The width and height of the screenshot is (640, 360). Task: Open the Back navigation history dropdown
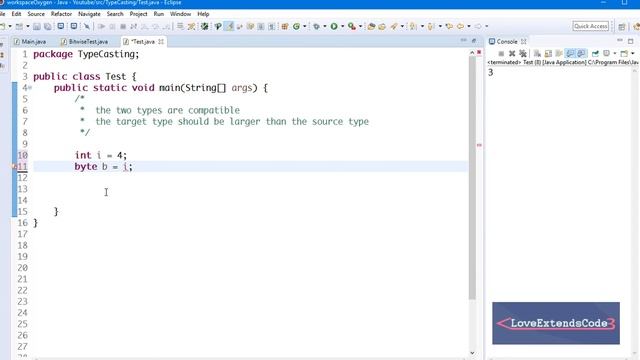[x=469, y=27]
